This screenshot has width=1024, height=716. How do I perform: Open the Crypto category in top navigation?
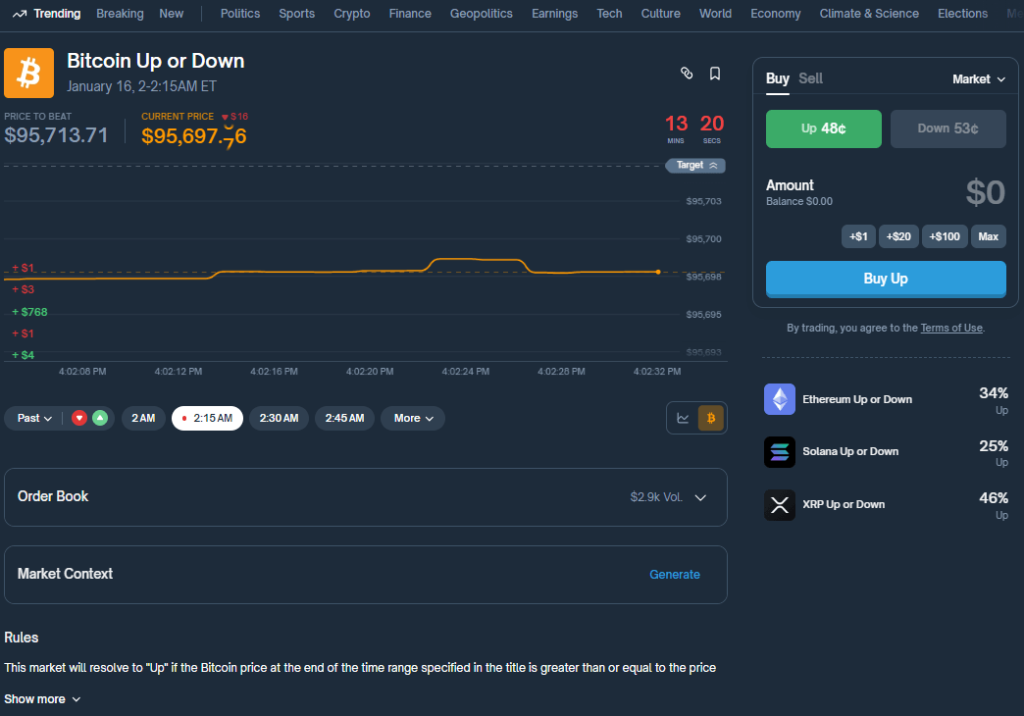351,14
